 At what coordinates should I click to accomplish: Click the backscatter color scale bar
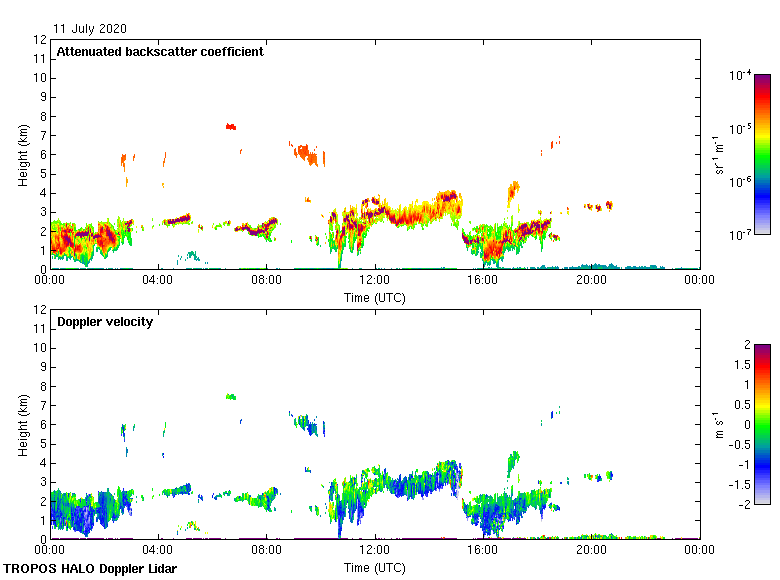click(762, 155)
